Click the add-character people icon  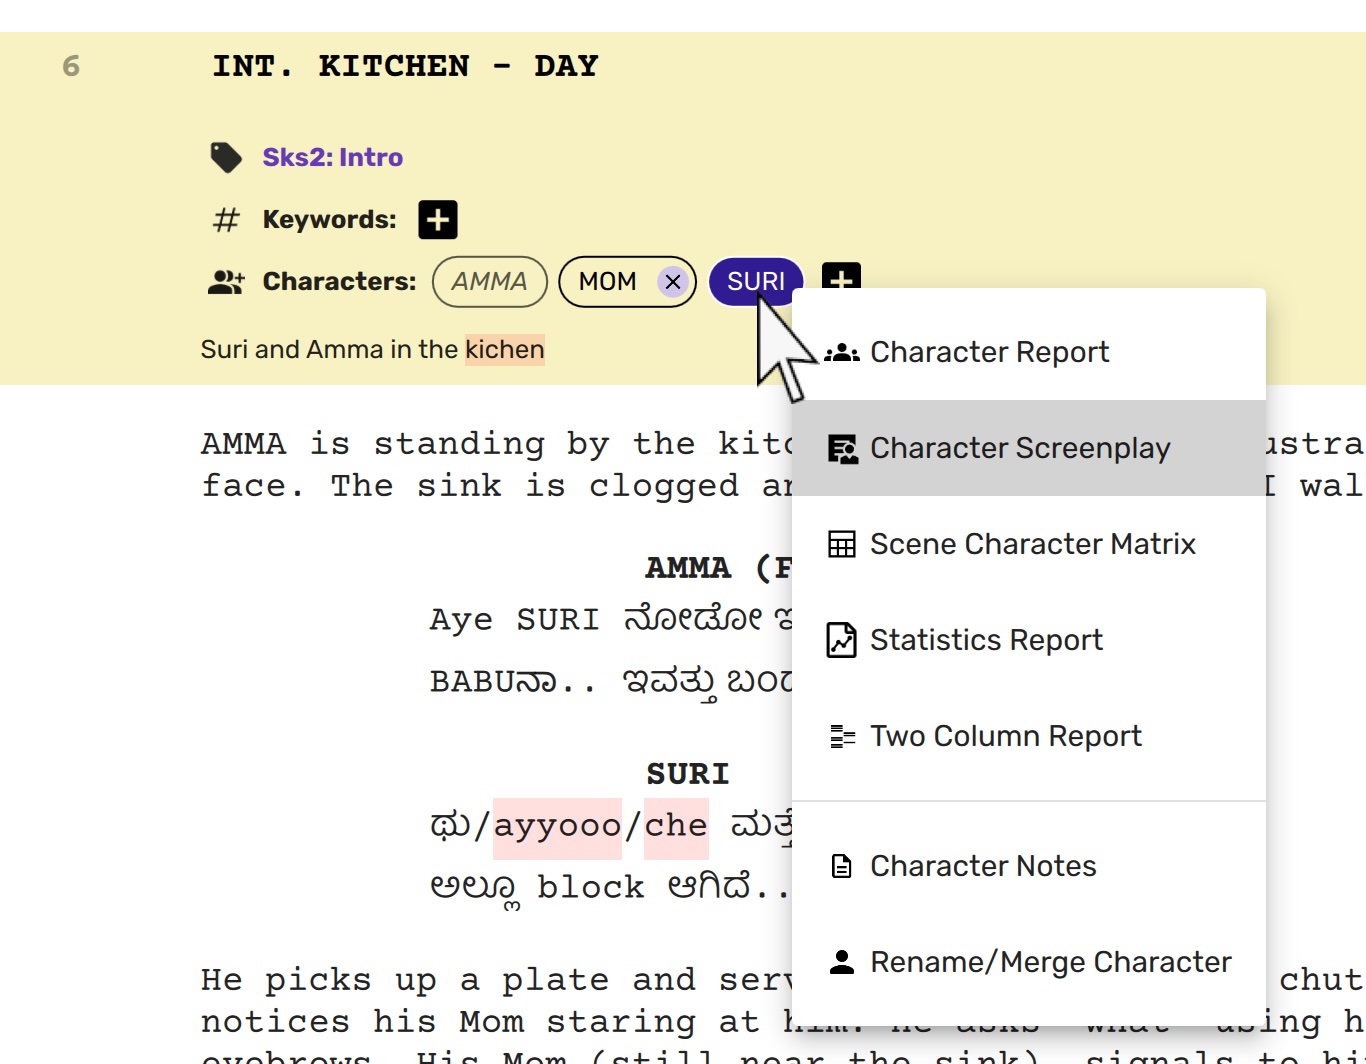click(x=226, y=282)
